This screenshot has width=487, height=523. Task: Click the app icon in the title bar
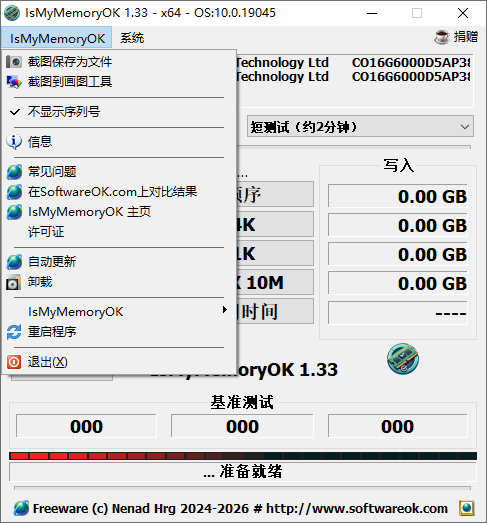(12, 13)
